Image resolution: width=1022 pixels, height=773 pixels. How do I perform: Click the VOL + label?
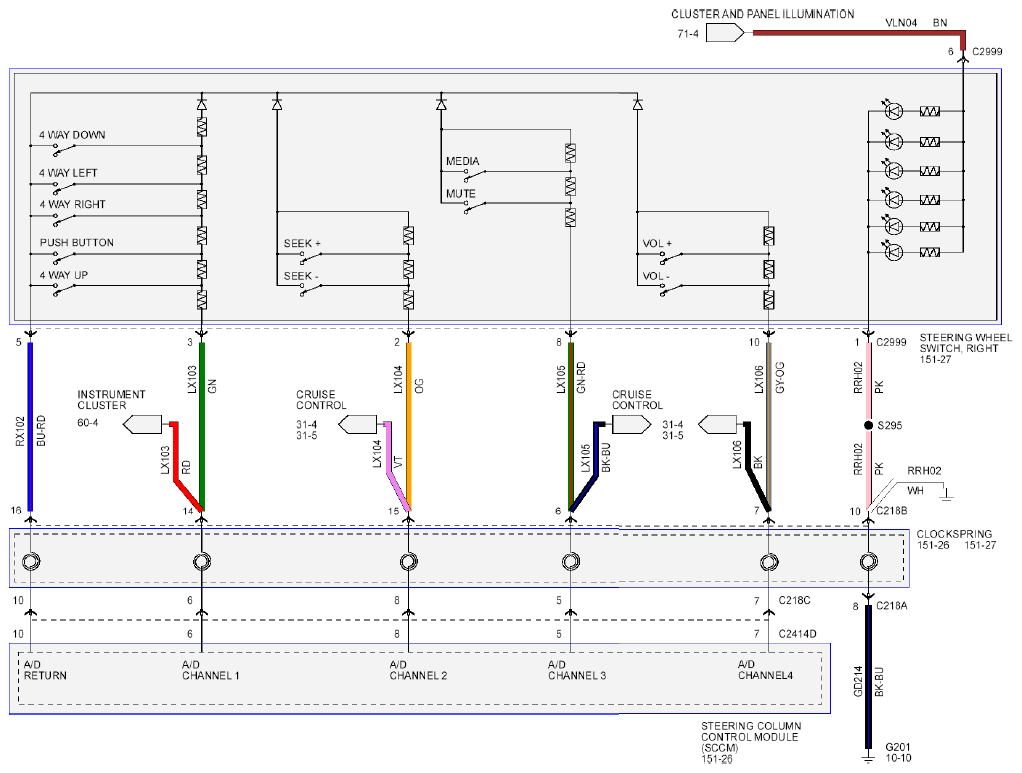[657, 244]
